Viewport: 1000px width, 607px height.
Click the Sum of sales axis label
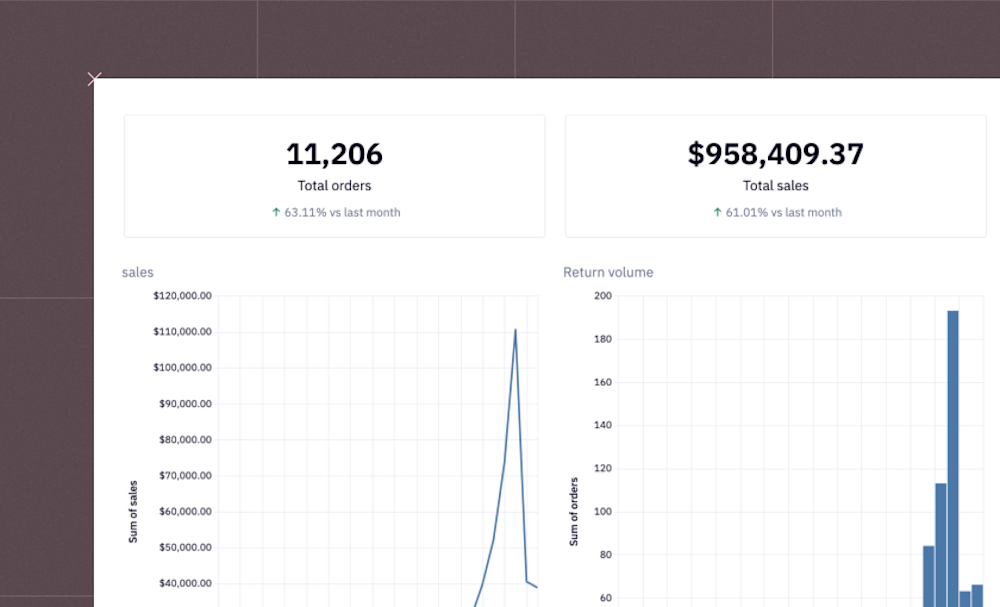point(133,510)
